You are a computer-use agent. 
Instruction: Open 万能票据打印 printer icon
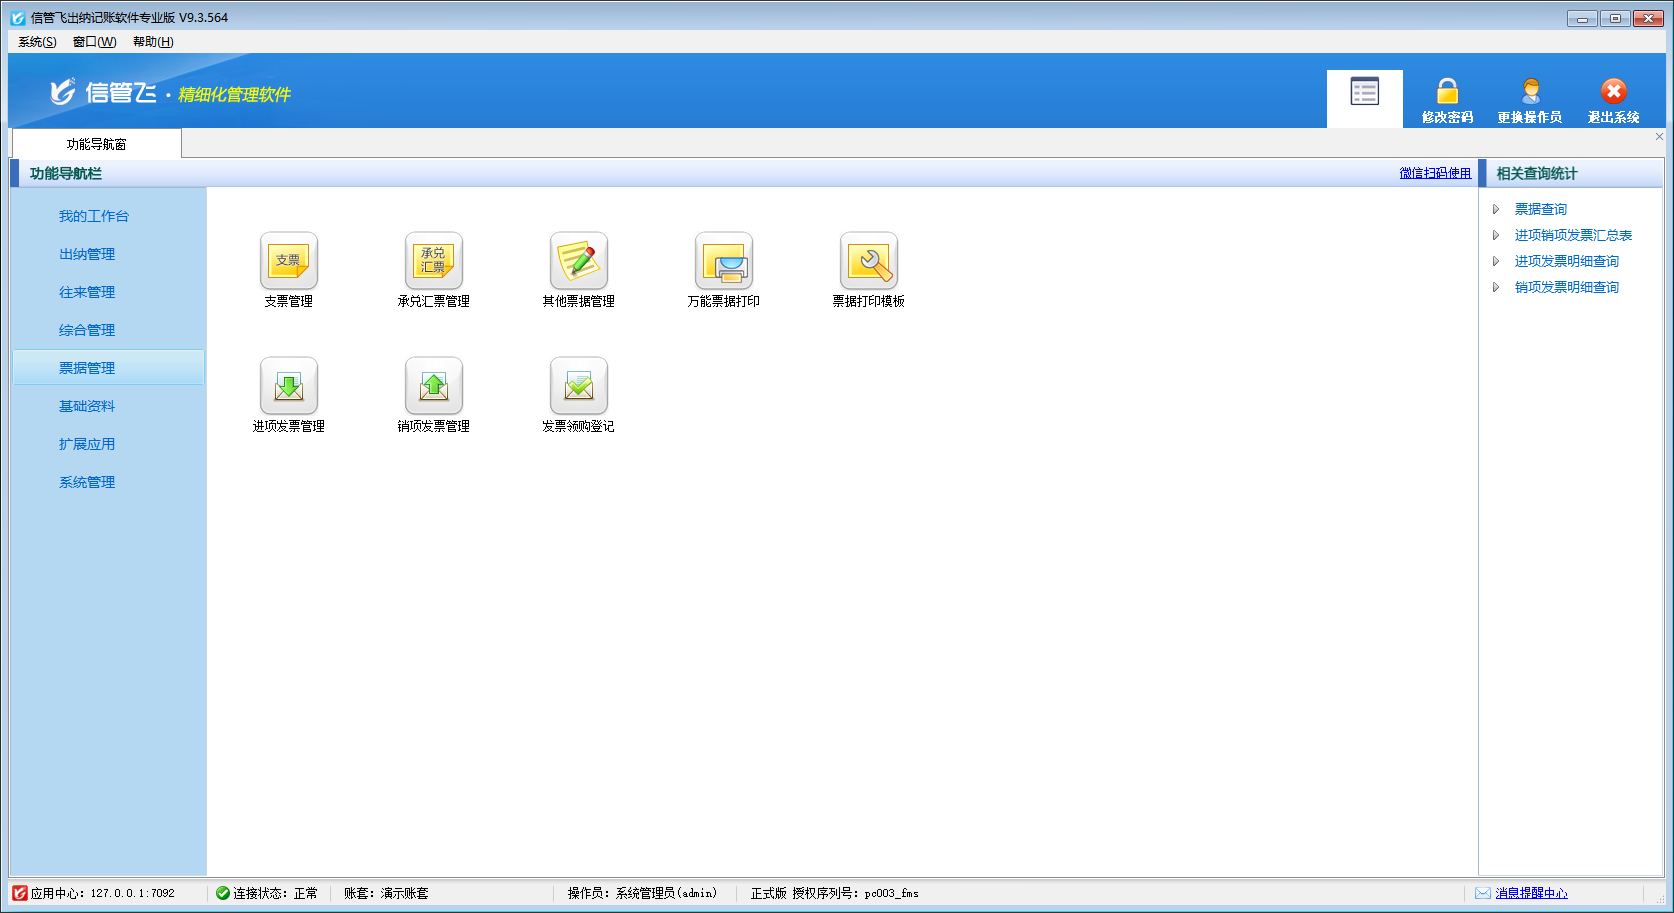click(x=723, y=261)
